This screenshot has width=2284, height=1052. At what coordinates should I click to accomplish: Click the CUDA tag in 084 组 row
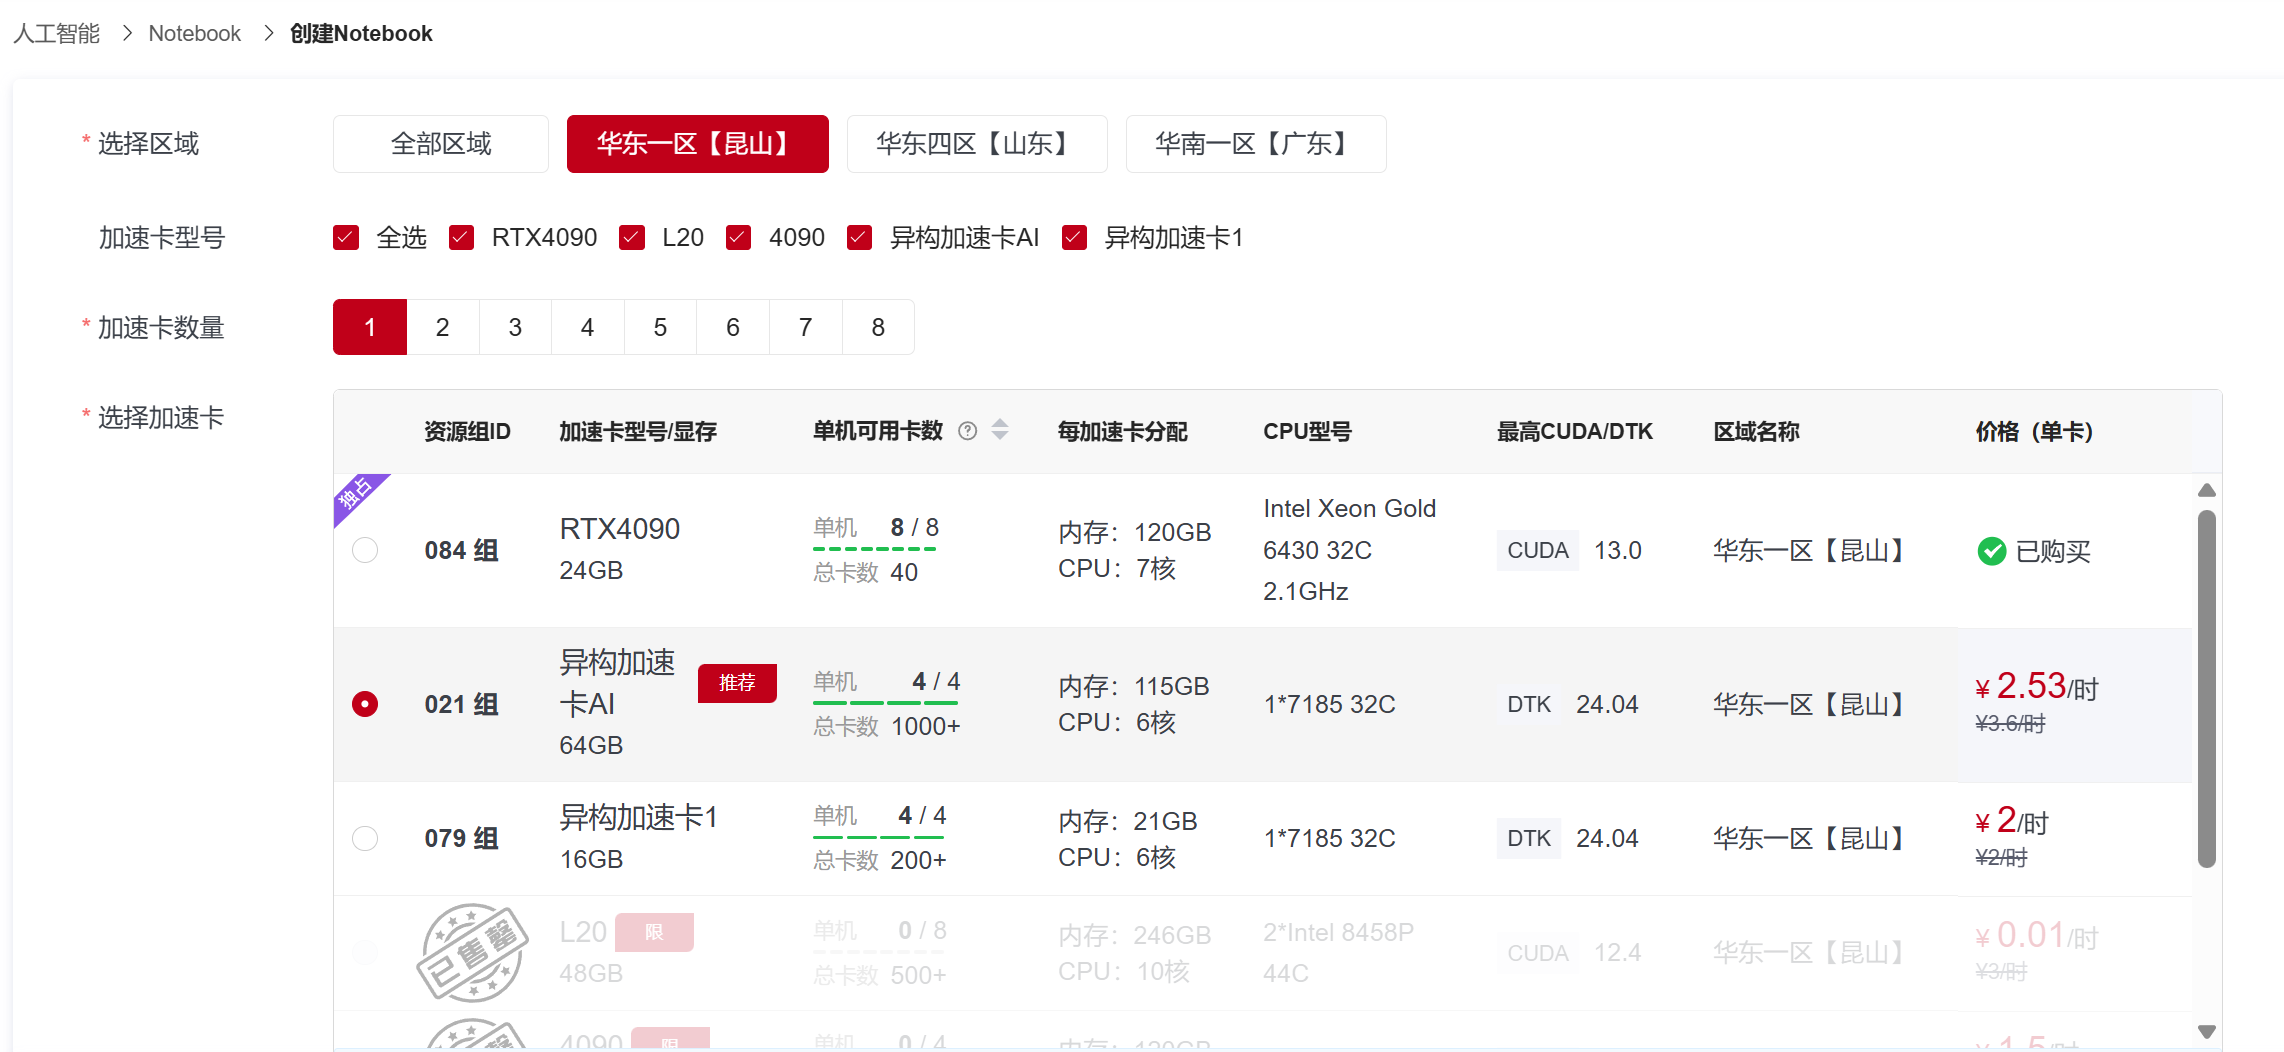click(x=1537, y=551)
